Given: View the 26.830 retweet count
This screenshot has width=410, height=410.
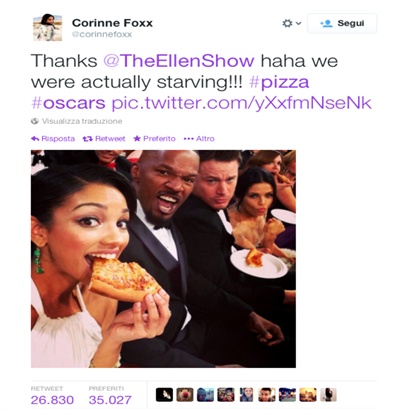Looking at the screenshot, I should [52, 400].
